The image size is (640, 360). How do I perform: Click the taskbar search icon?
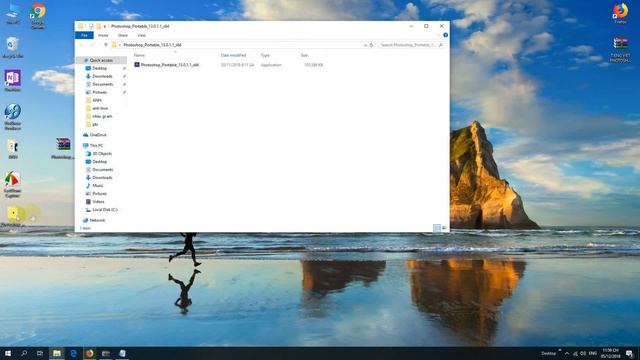click(24, 353)
